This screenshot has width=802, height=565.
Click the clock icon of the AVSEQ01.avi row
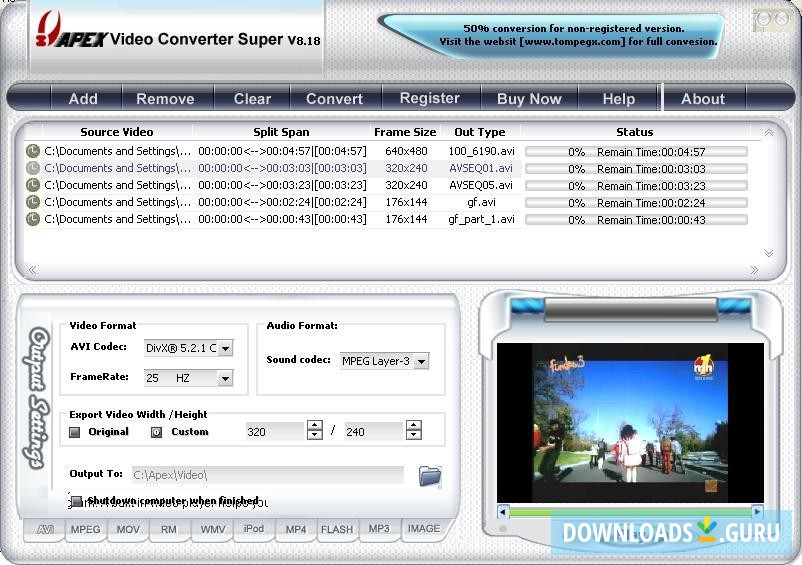[x=33, y=168]
